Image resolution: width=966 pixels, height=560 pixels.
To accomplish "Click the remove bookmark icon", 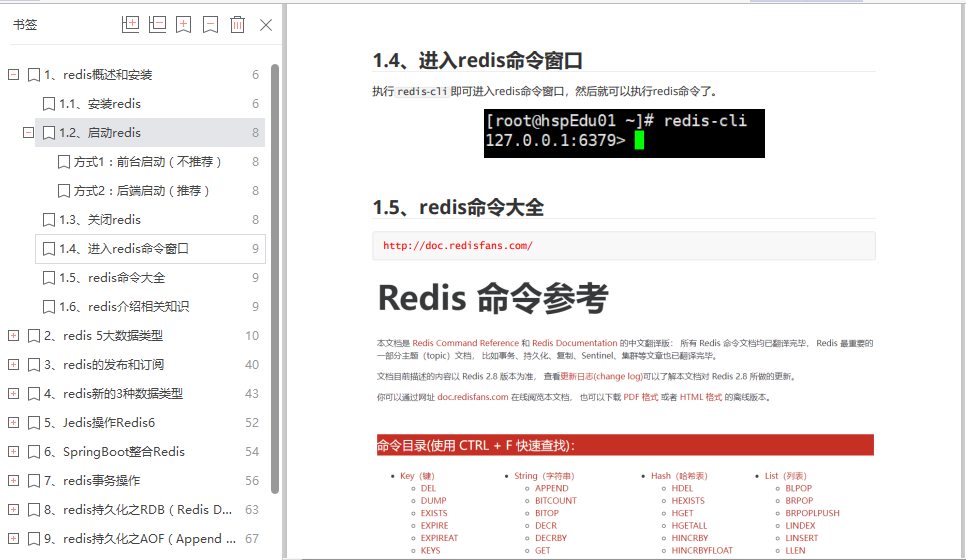I will [211, 25].
